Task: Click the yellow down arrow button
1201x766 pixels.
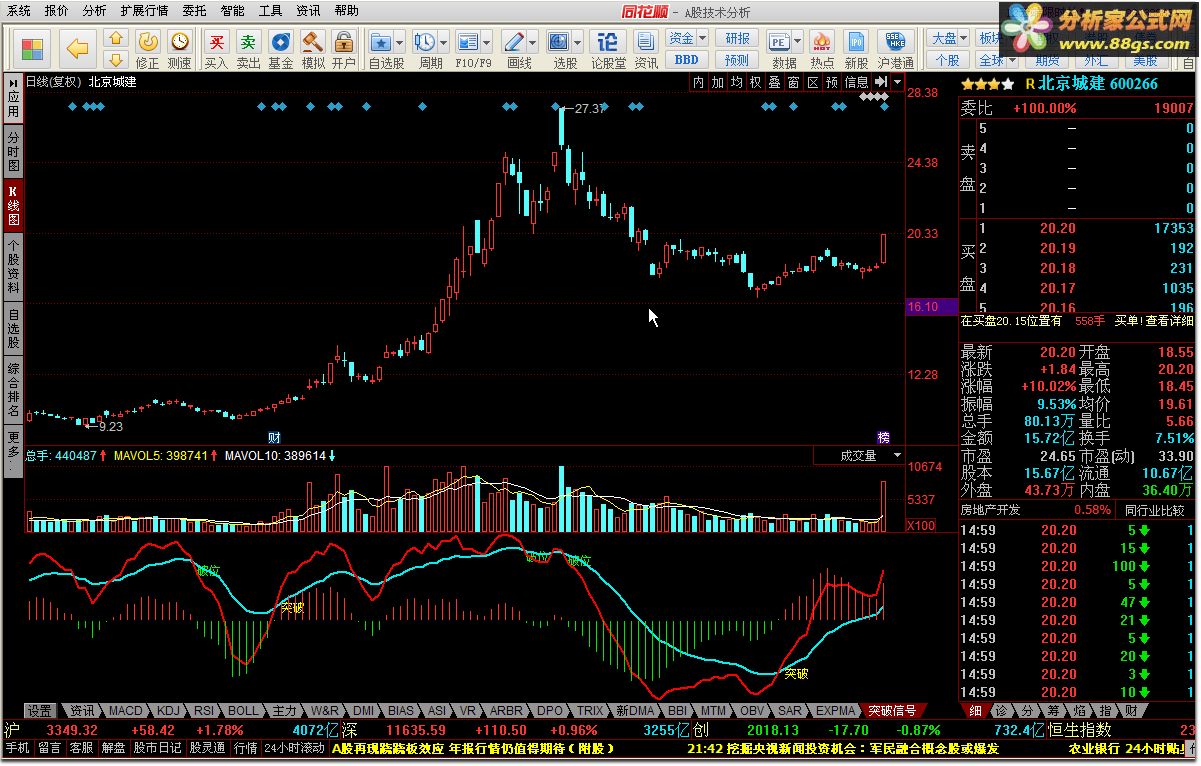Action: click(x=116, y=59)
